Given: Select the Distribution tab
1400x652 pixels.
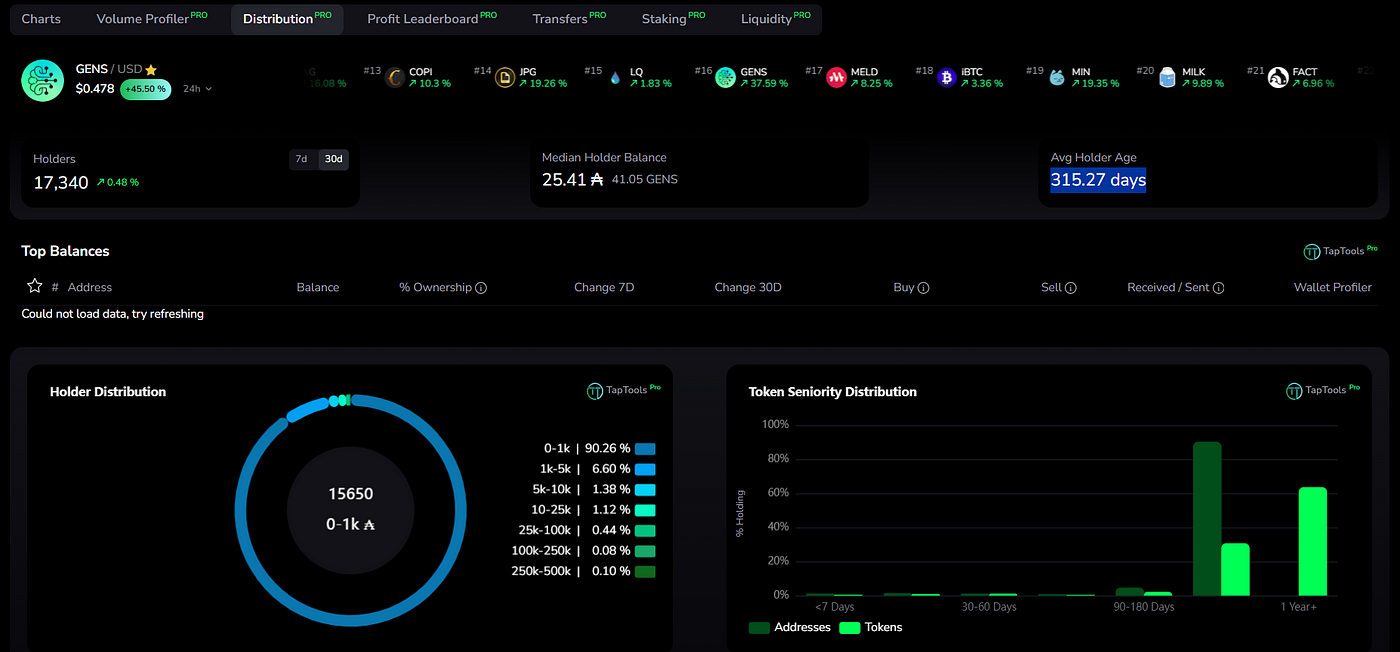Looking at the screenshot, I should click(287, 19).
